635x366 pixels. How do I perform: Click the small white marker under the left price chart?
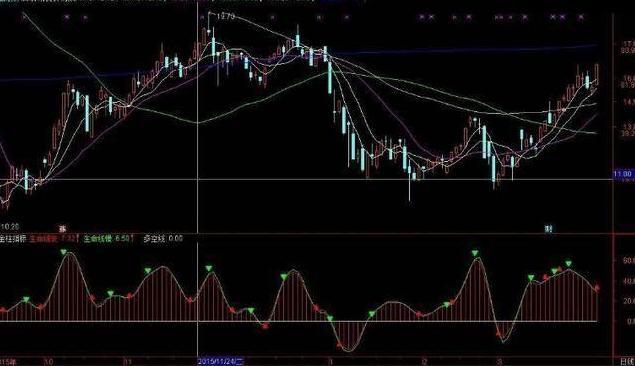(x=62, y=228)
